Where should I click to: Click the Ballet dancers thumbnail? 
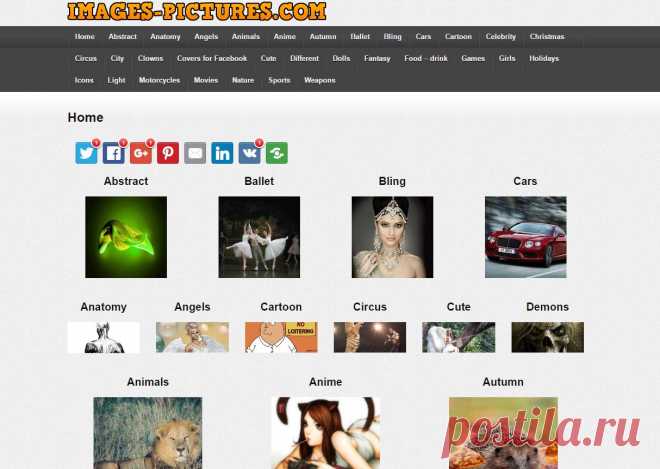tap(259, 237)
